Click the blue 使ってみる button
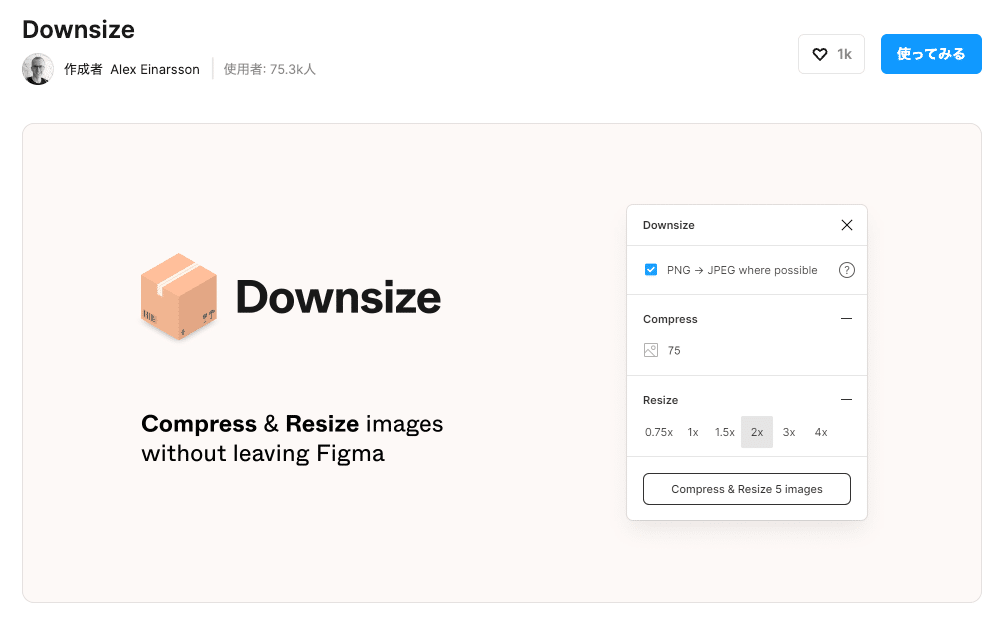The height and width of the screenshot is (621, 1005). (931, 54)
